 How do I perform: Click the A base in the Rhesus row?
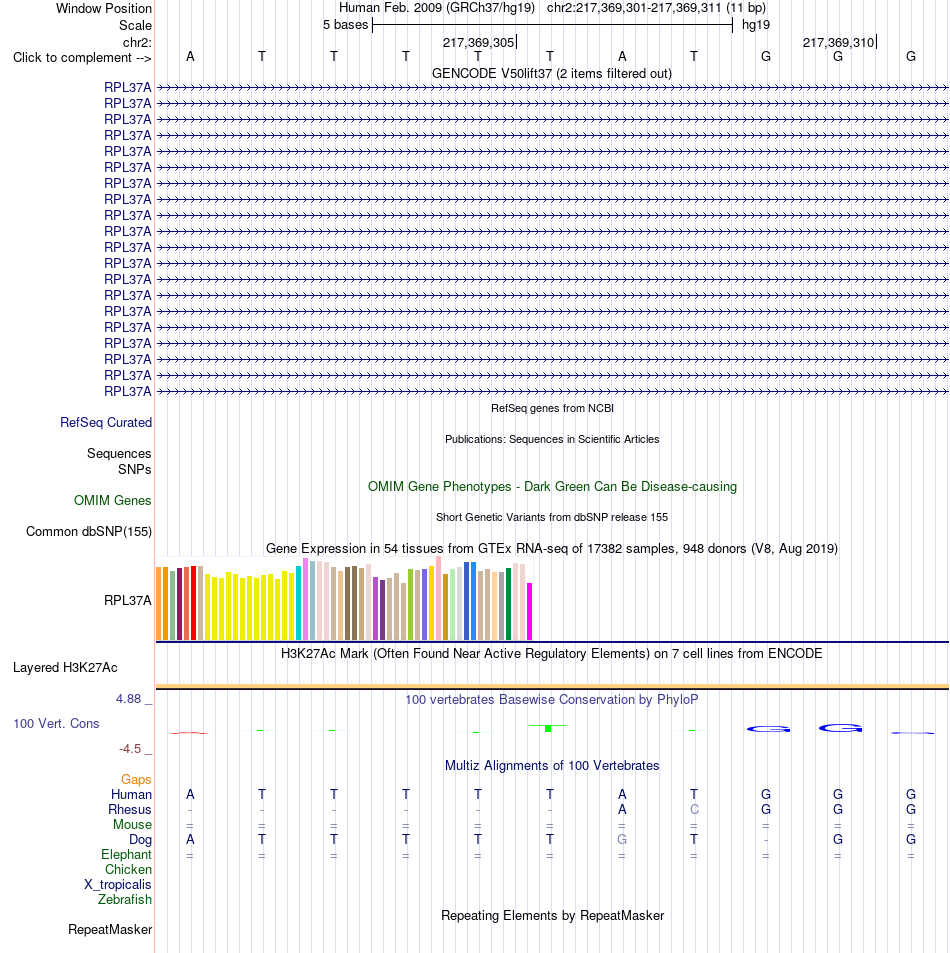click(622, 810)
